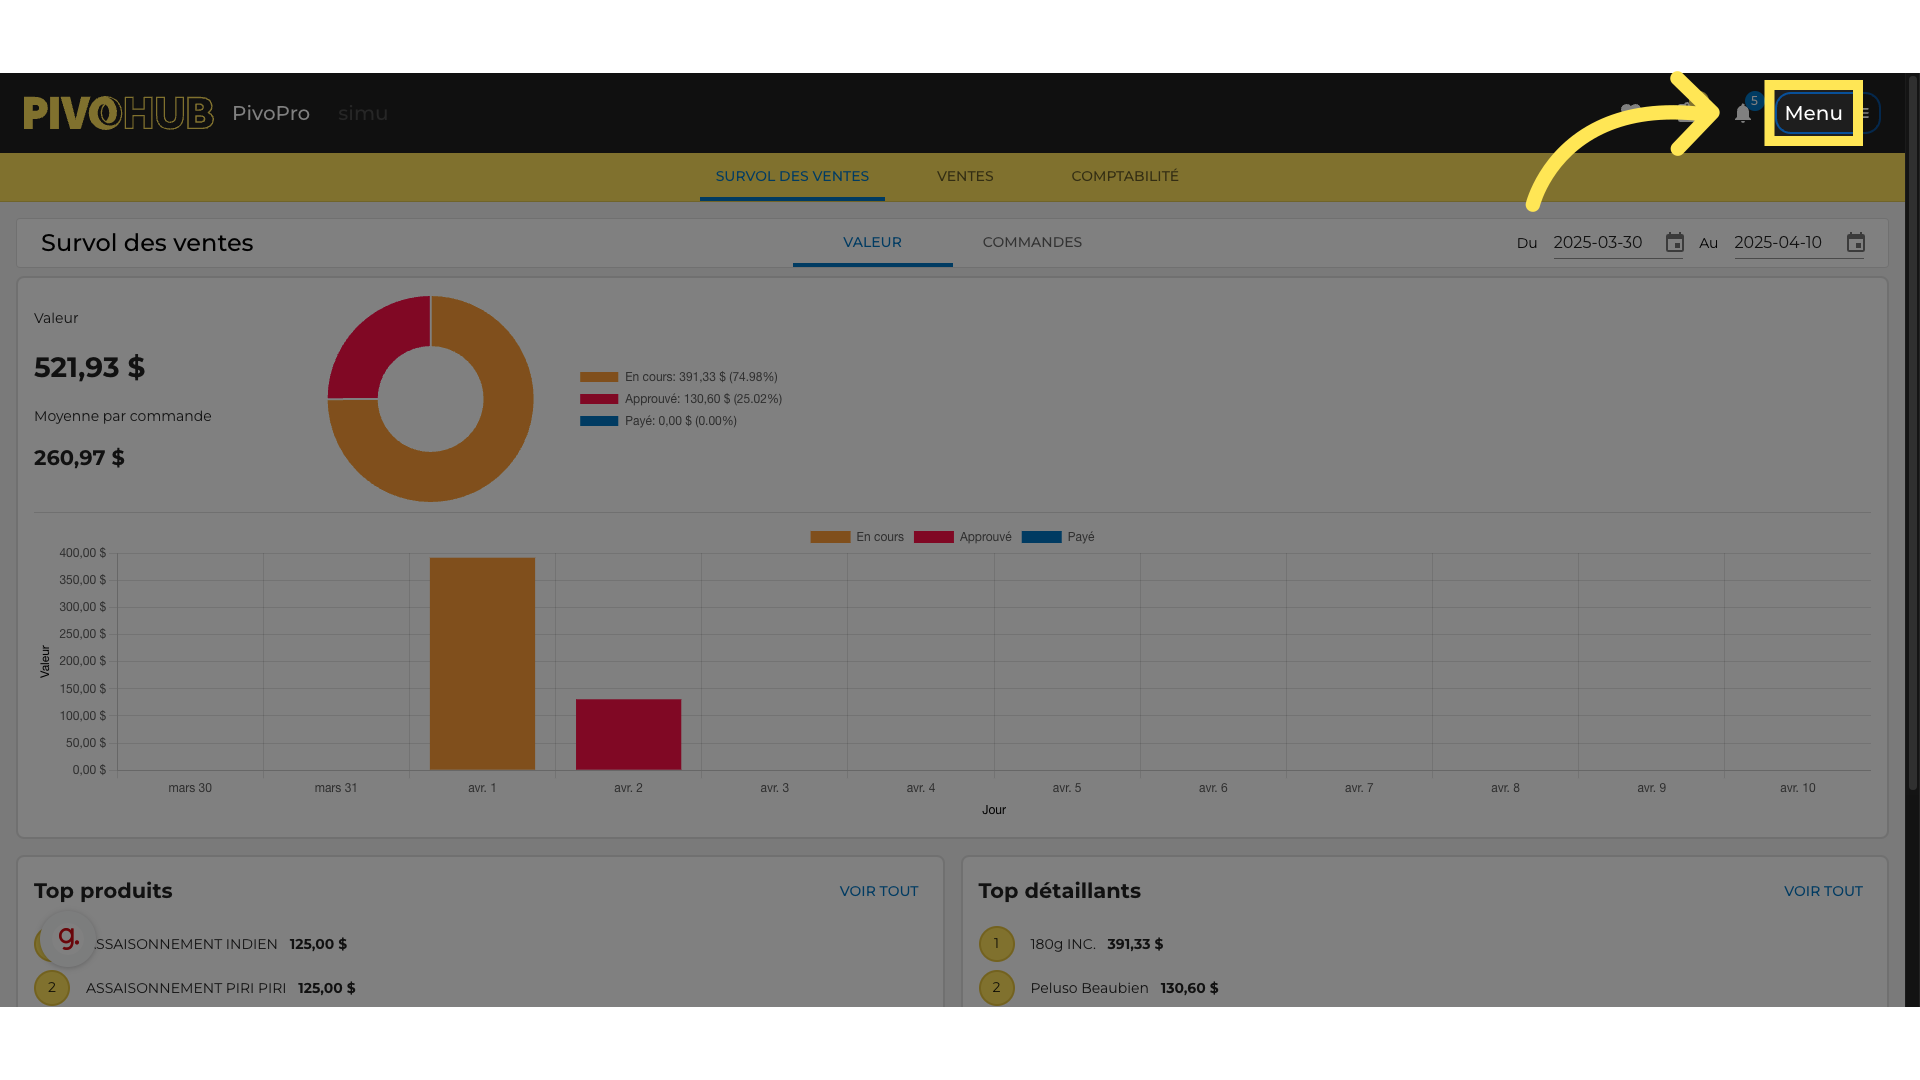The image size is (1920, 1080).
Task: Click the rank 1 badge for 180g INC.
Action: tap(996, 944)
